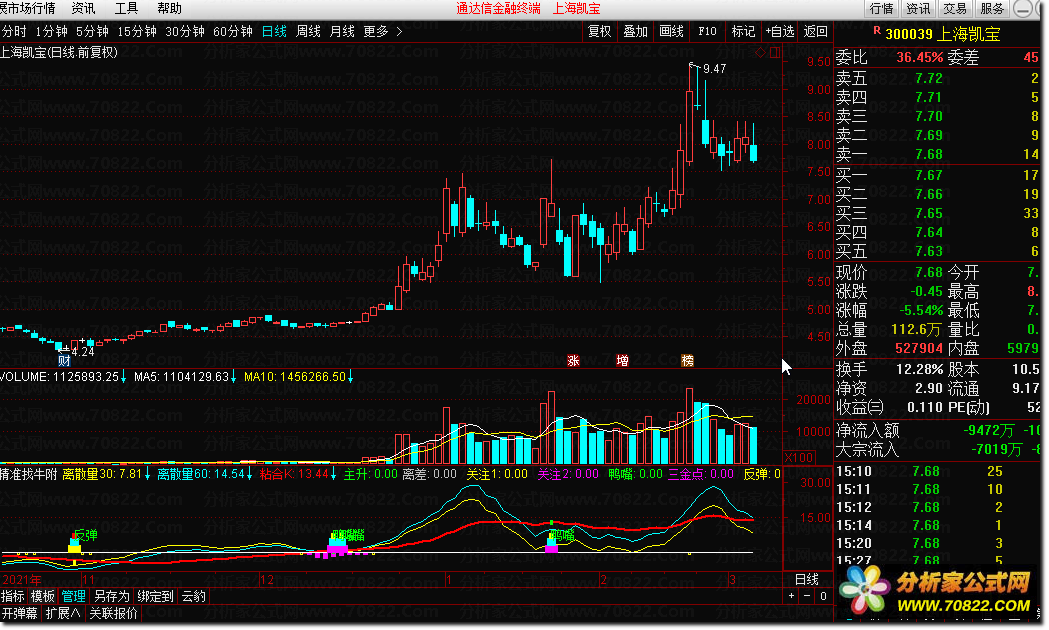
Task: Click the arrow chevron next to 更多
Action: [x=399, y=31]
